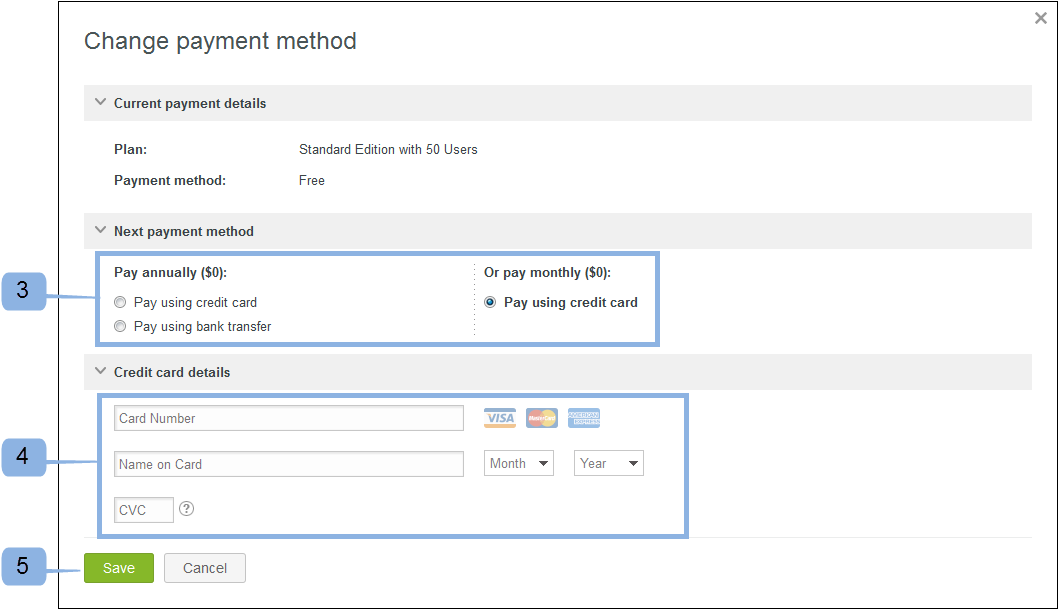The height and width of the screenshot is (609, 1058).
Task: Collapse the Credit card details section
Action: pos(100,371)
